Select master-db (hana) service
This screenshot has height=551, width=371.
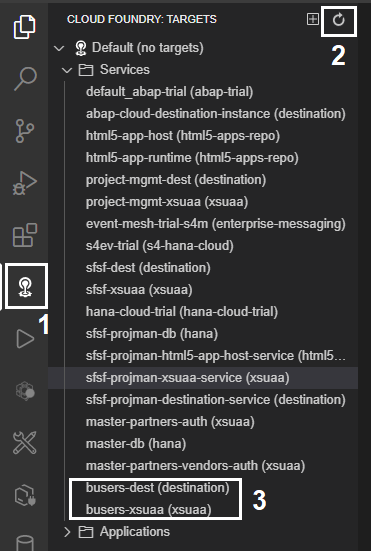pos(136,444)
